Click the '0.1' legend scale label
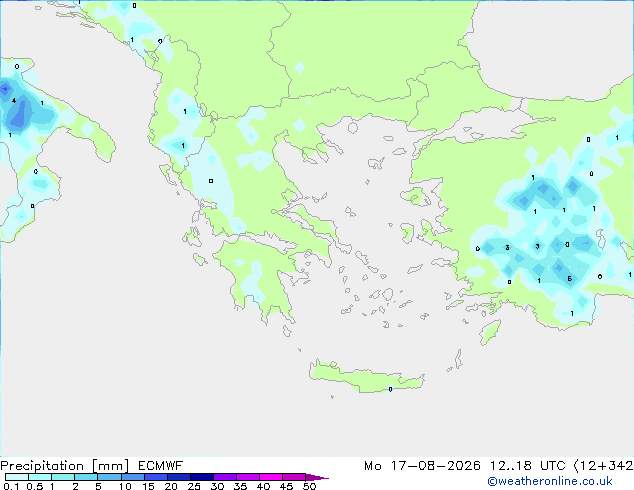 click(11, 486)
